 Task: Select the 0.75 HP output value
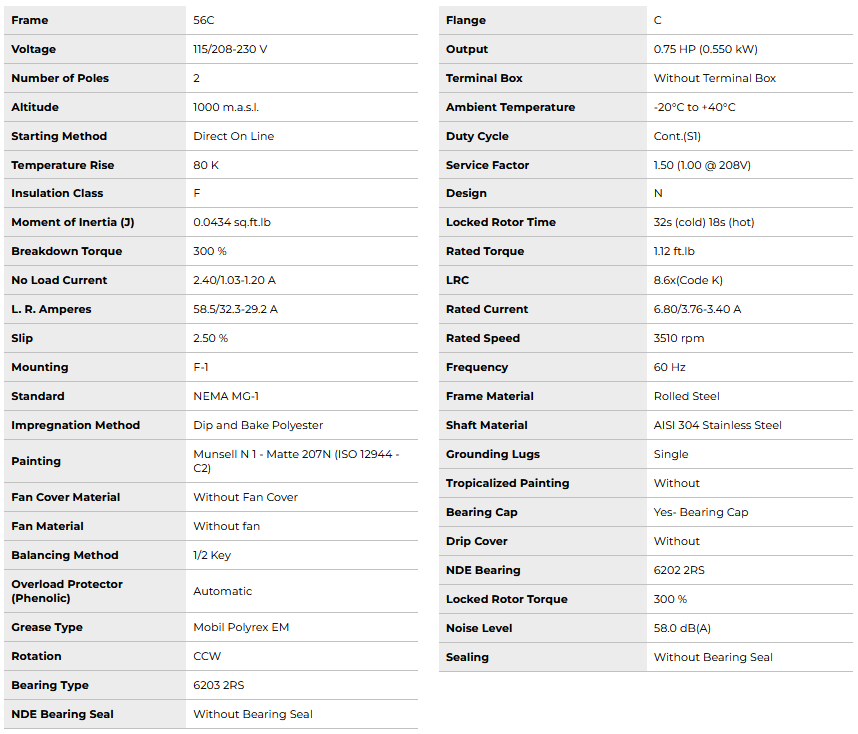[x=705, y=49]
